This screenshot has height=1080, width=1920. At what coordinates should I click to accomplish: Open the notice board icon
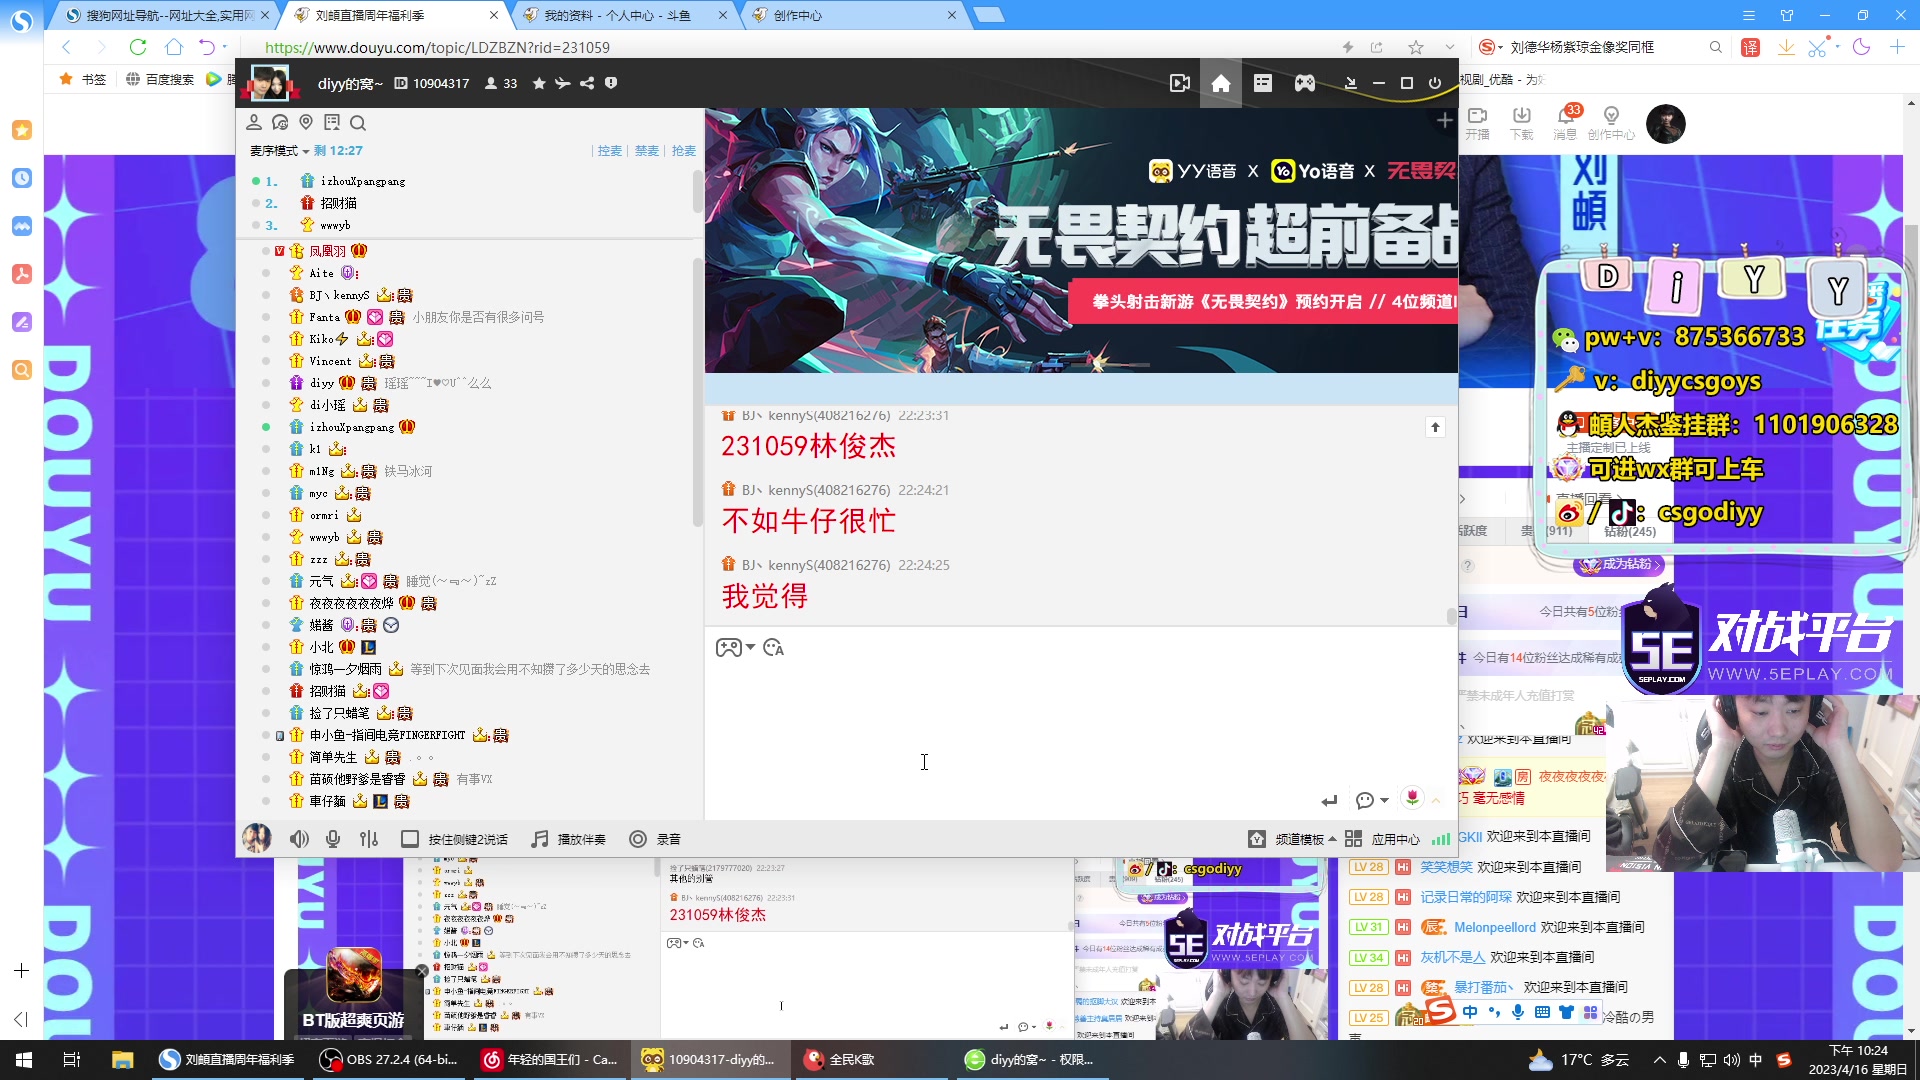point(332,122)
